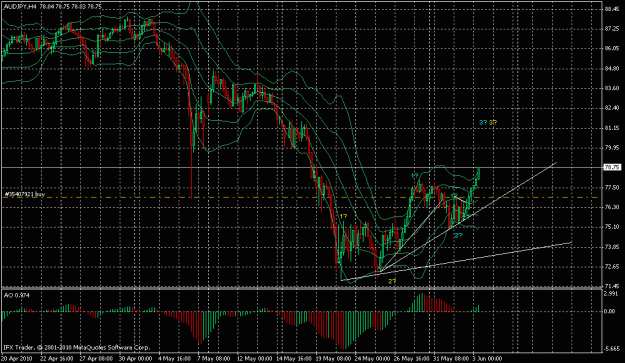Image resolution: width=625 pixels, height=363 pixels.
Task: Click the 83.60 price scale label
Action: point(612,88)
